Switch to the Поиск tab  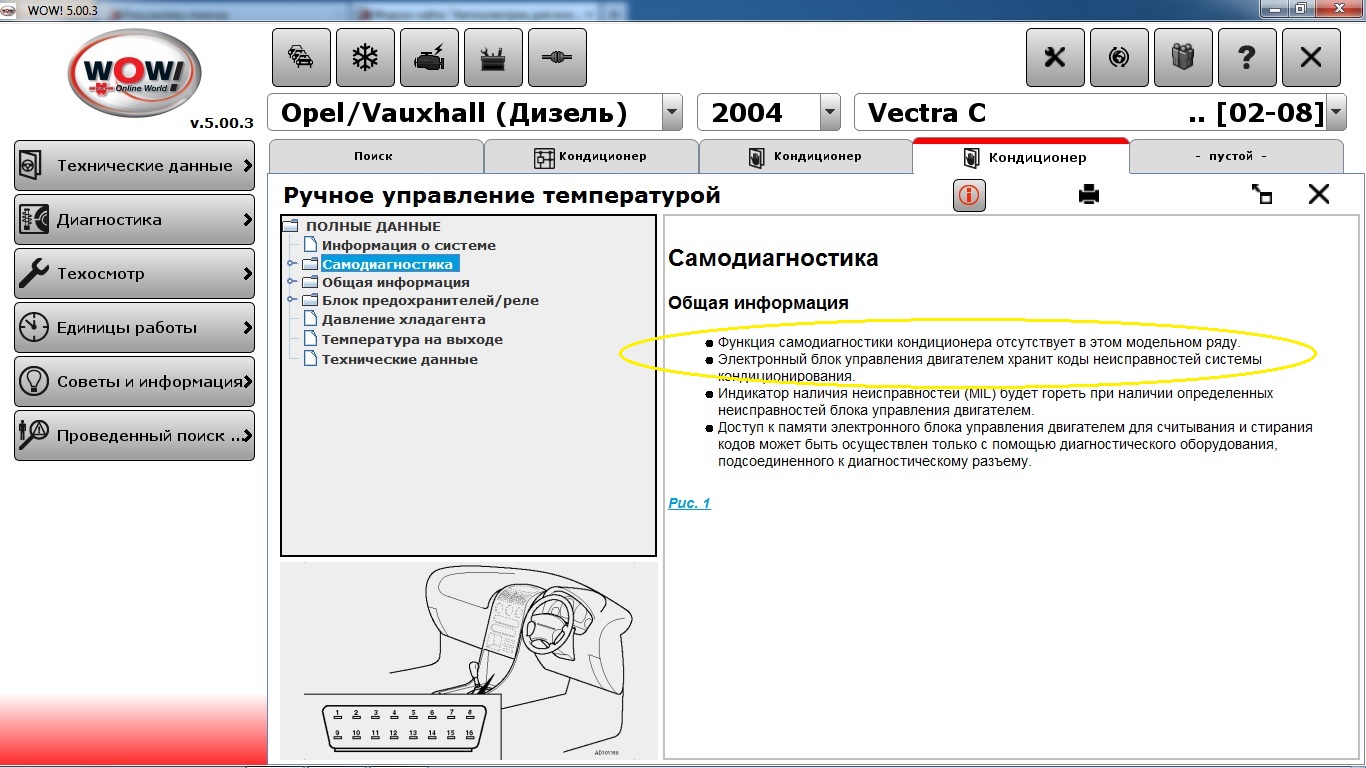point(376,157)
